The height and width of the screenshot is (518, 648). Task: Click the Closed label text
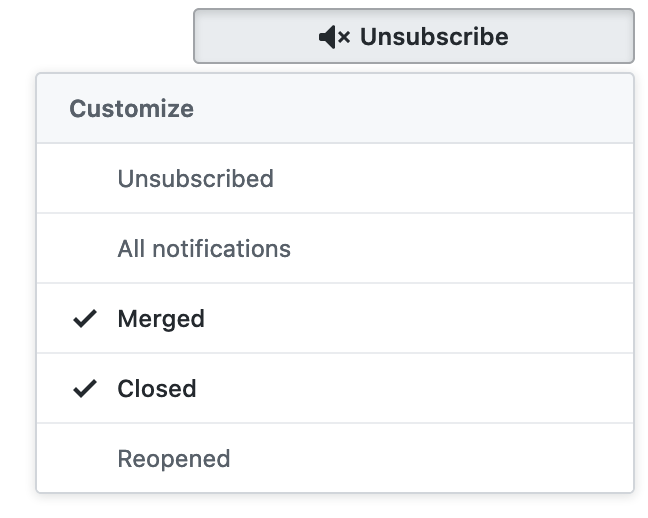click(x=157, y=389)
